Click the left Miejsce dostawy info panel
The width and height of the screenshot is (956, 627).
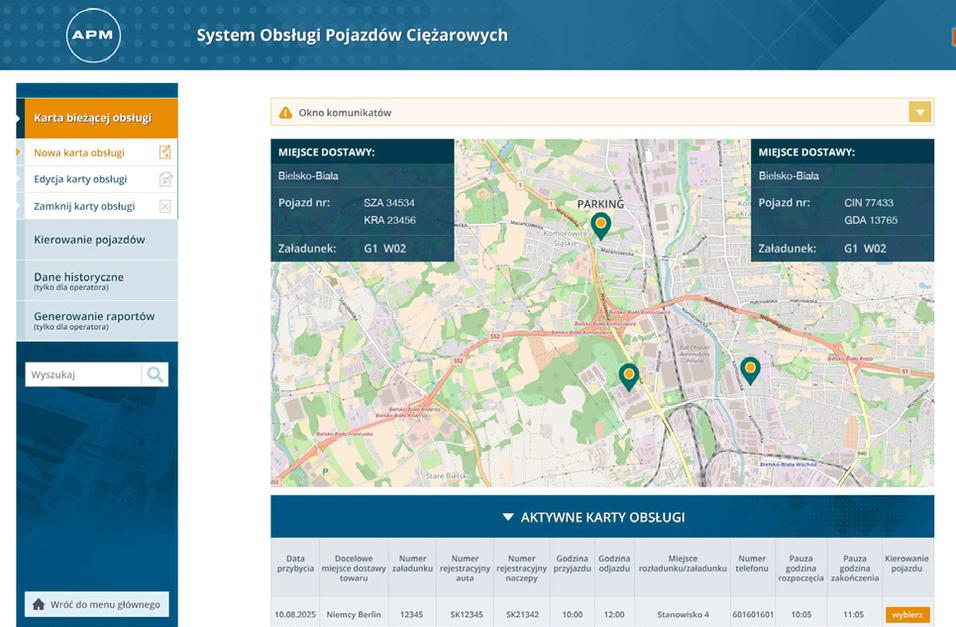(x=362, y=200)
